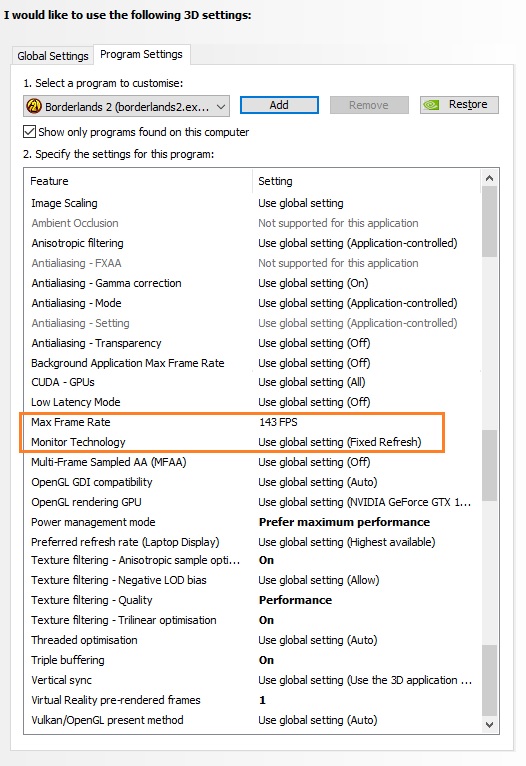Open the Antialiasing - Mode setting value
526x766 pixels.
(358, 303)
